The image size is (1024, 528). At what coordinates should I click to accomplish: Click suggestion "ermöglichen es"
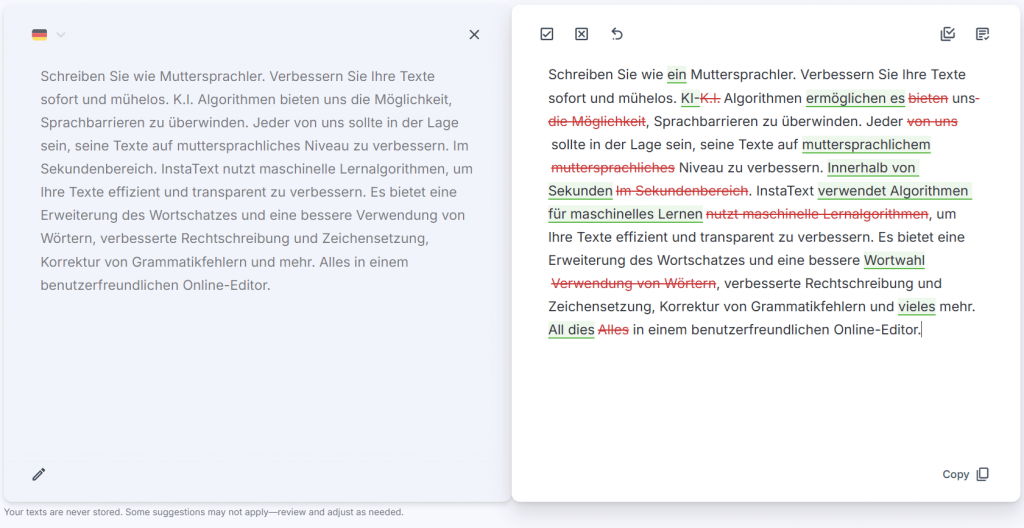point(855,99)
